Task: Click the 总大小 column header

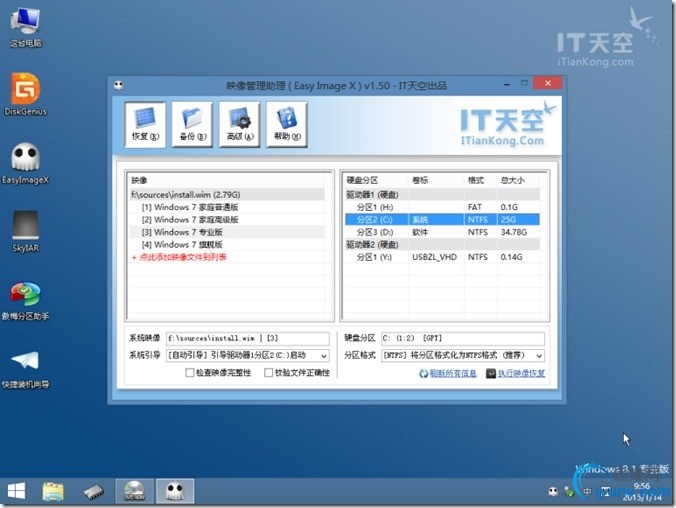Action: pyautogui.click(x=518, y=181)
